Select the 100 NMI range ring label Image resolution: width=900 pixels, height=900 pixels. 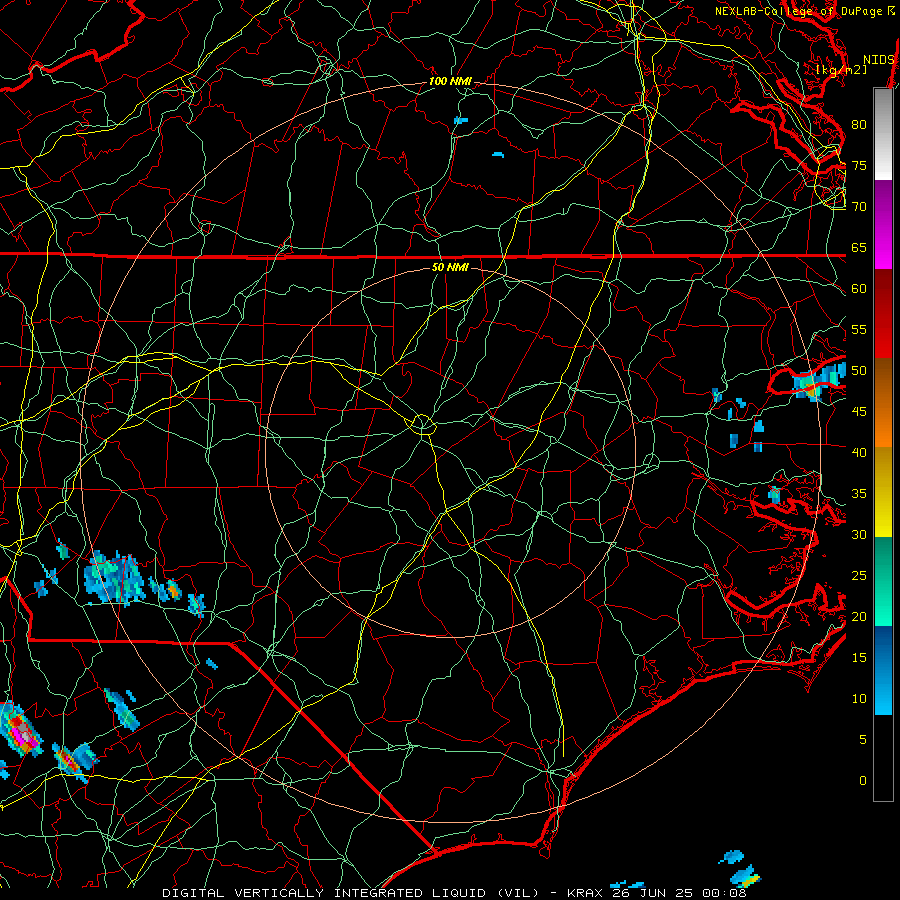coord(450,82)
